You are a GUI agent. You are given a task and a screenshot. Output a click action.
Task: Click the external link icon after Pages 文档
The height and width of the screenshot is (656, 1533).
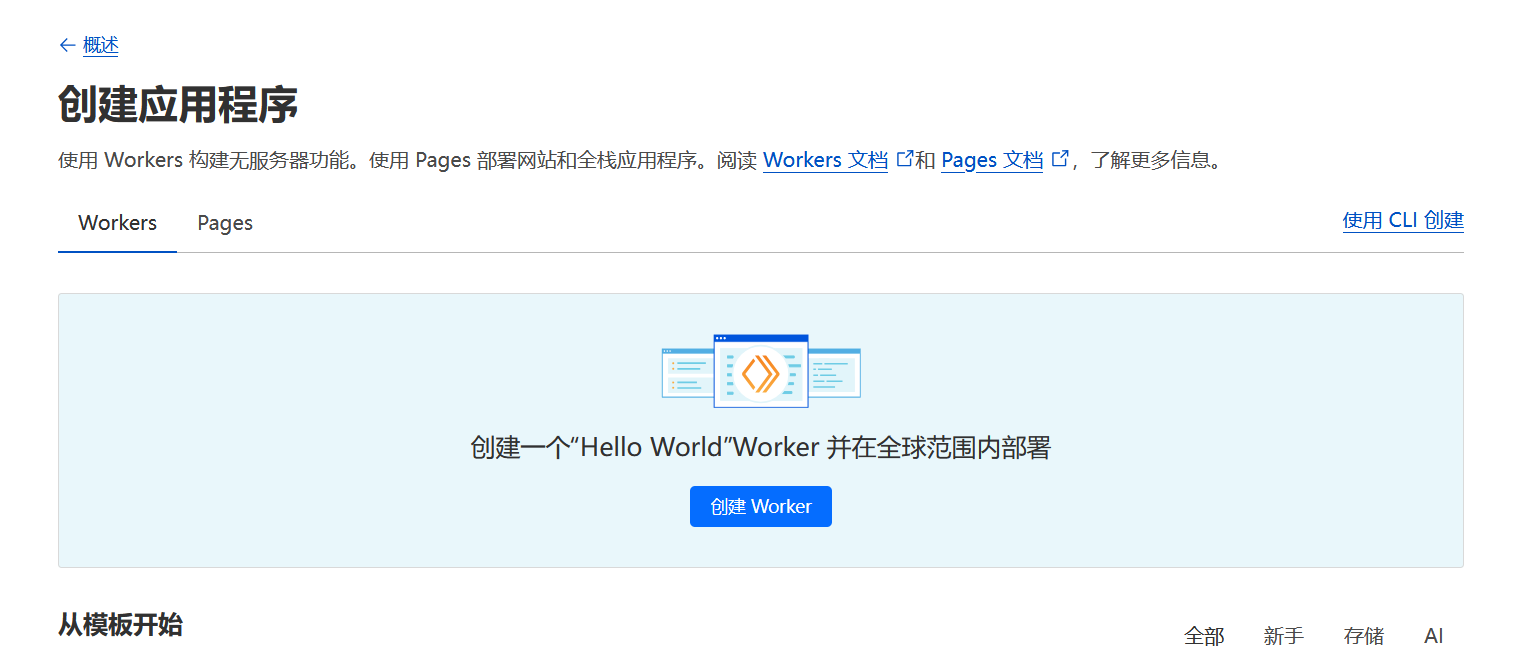click(1060, 158)
